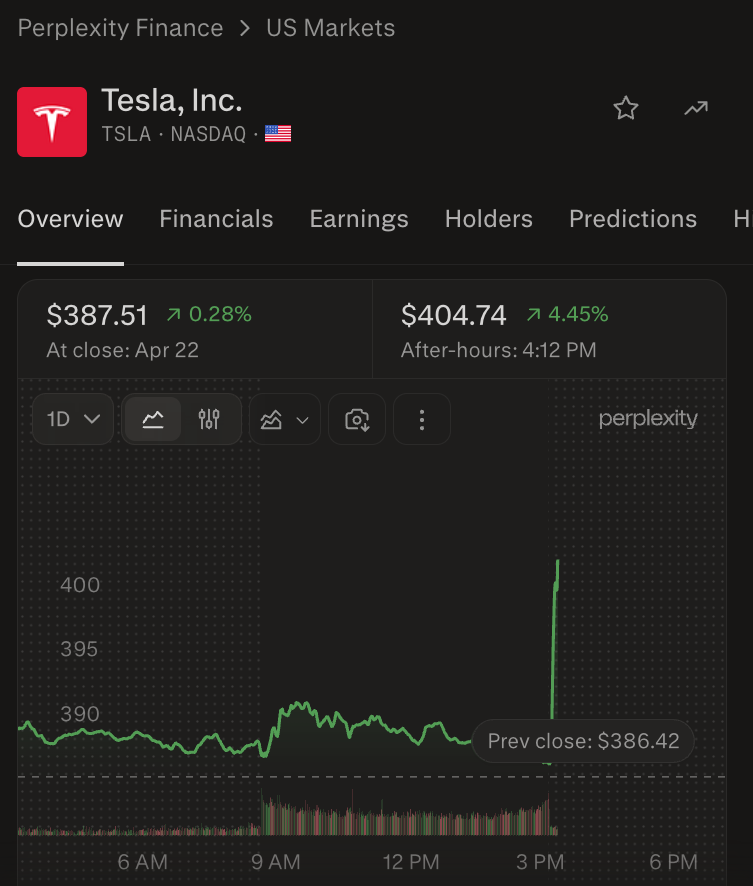View the Predictions tab
The image size is (753, 886).
(x=633, y=219)
